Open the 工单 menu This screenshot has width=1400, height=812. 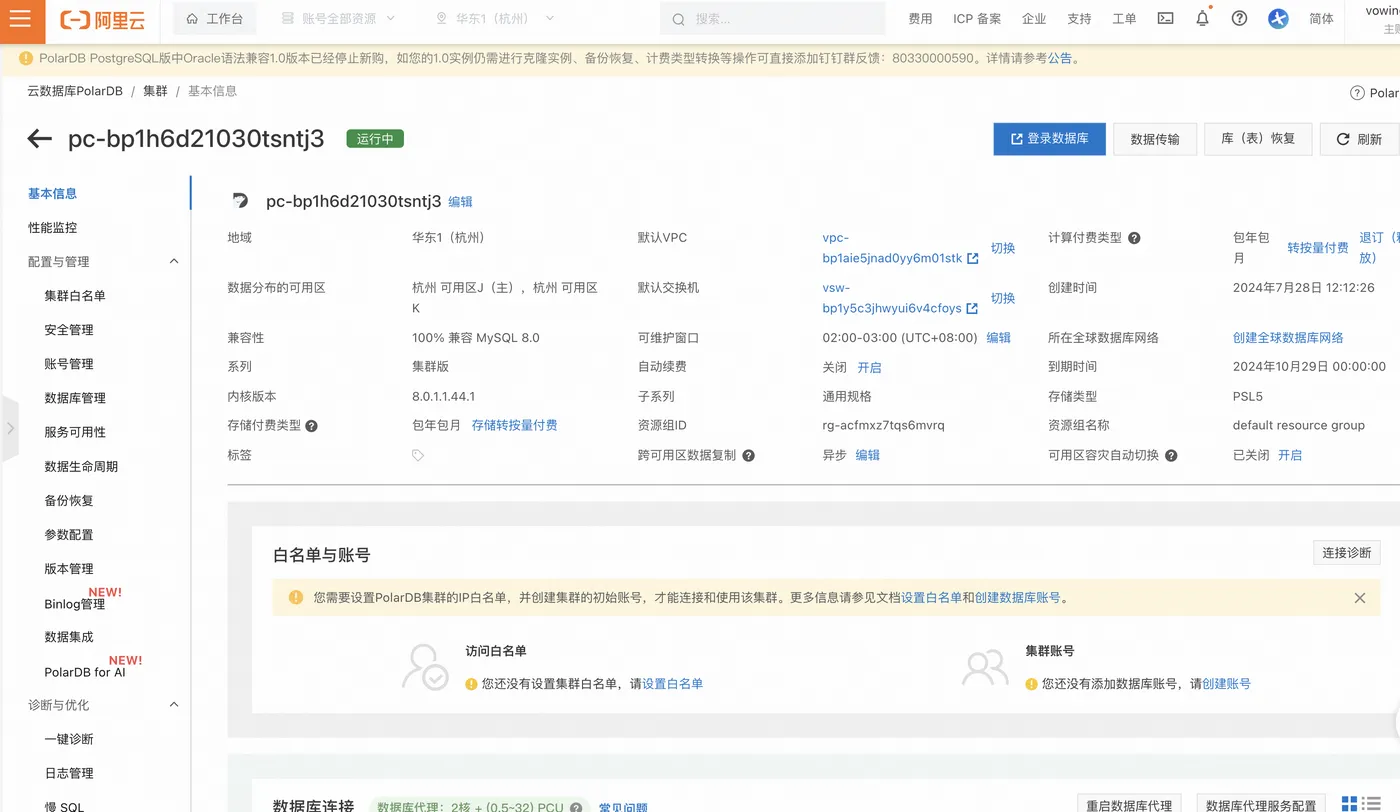[1124, 19]
